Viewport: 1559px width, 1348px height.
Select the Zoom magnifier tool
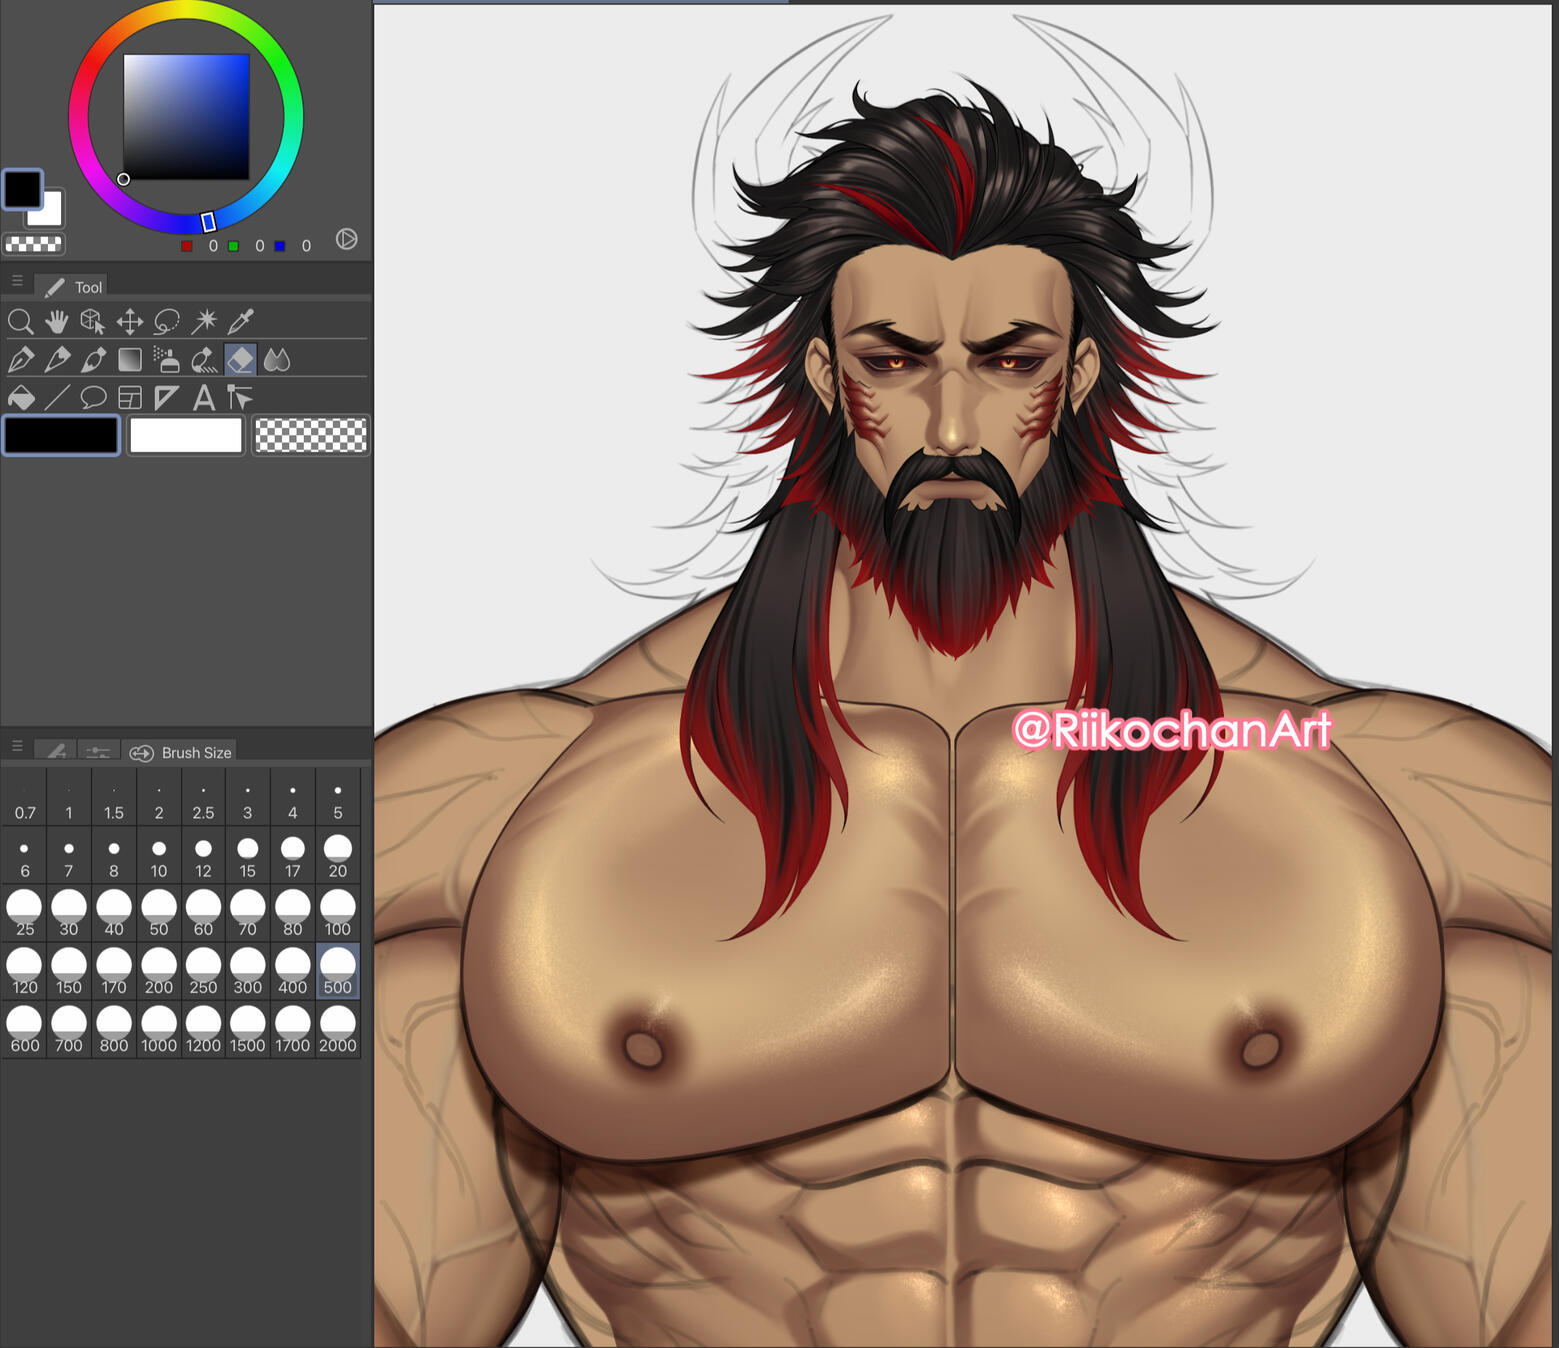(20, 321)
